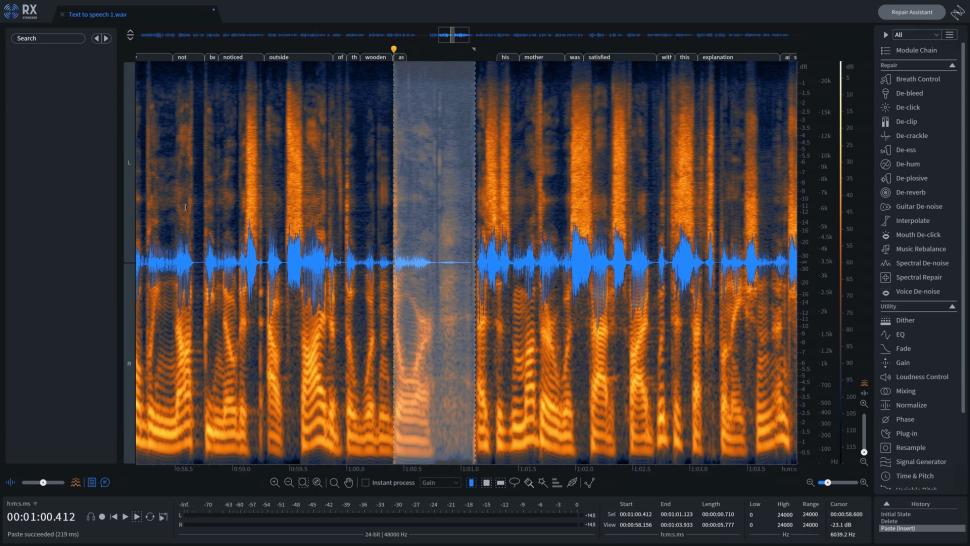This screenshot has width=970, height=546.
Task: Choose the grab hand tool
Action: click(348, 483)
